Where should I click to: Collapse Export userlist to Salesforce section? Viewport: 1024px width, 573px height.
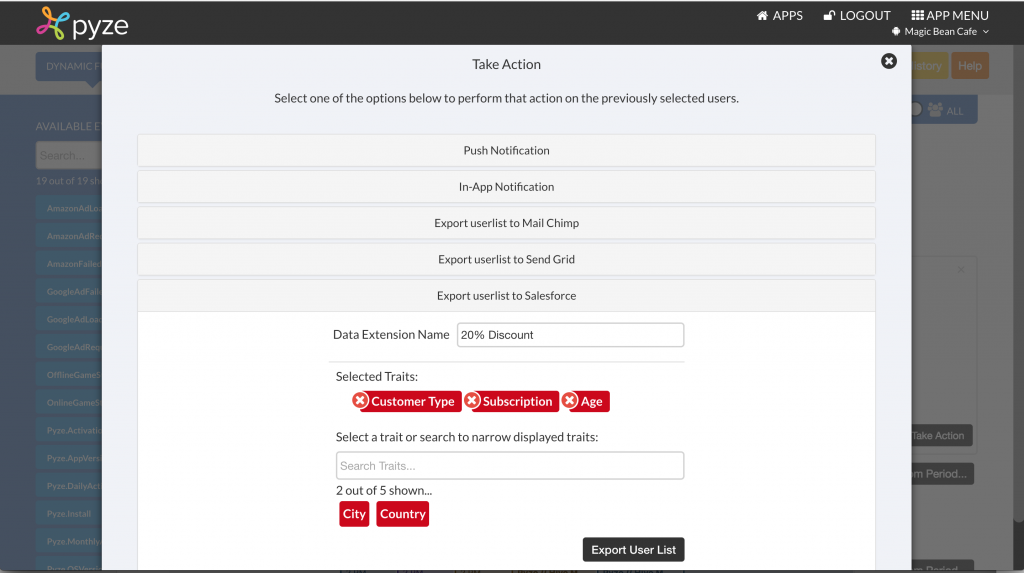[506, 296]
